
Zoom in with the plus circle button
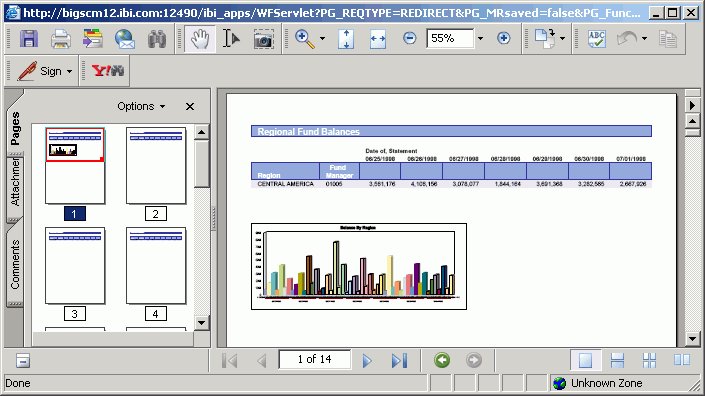[504, 38]
